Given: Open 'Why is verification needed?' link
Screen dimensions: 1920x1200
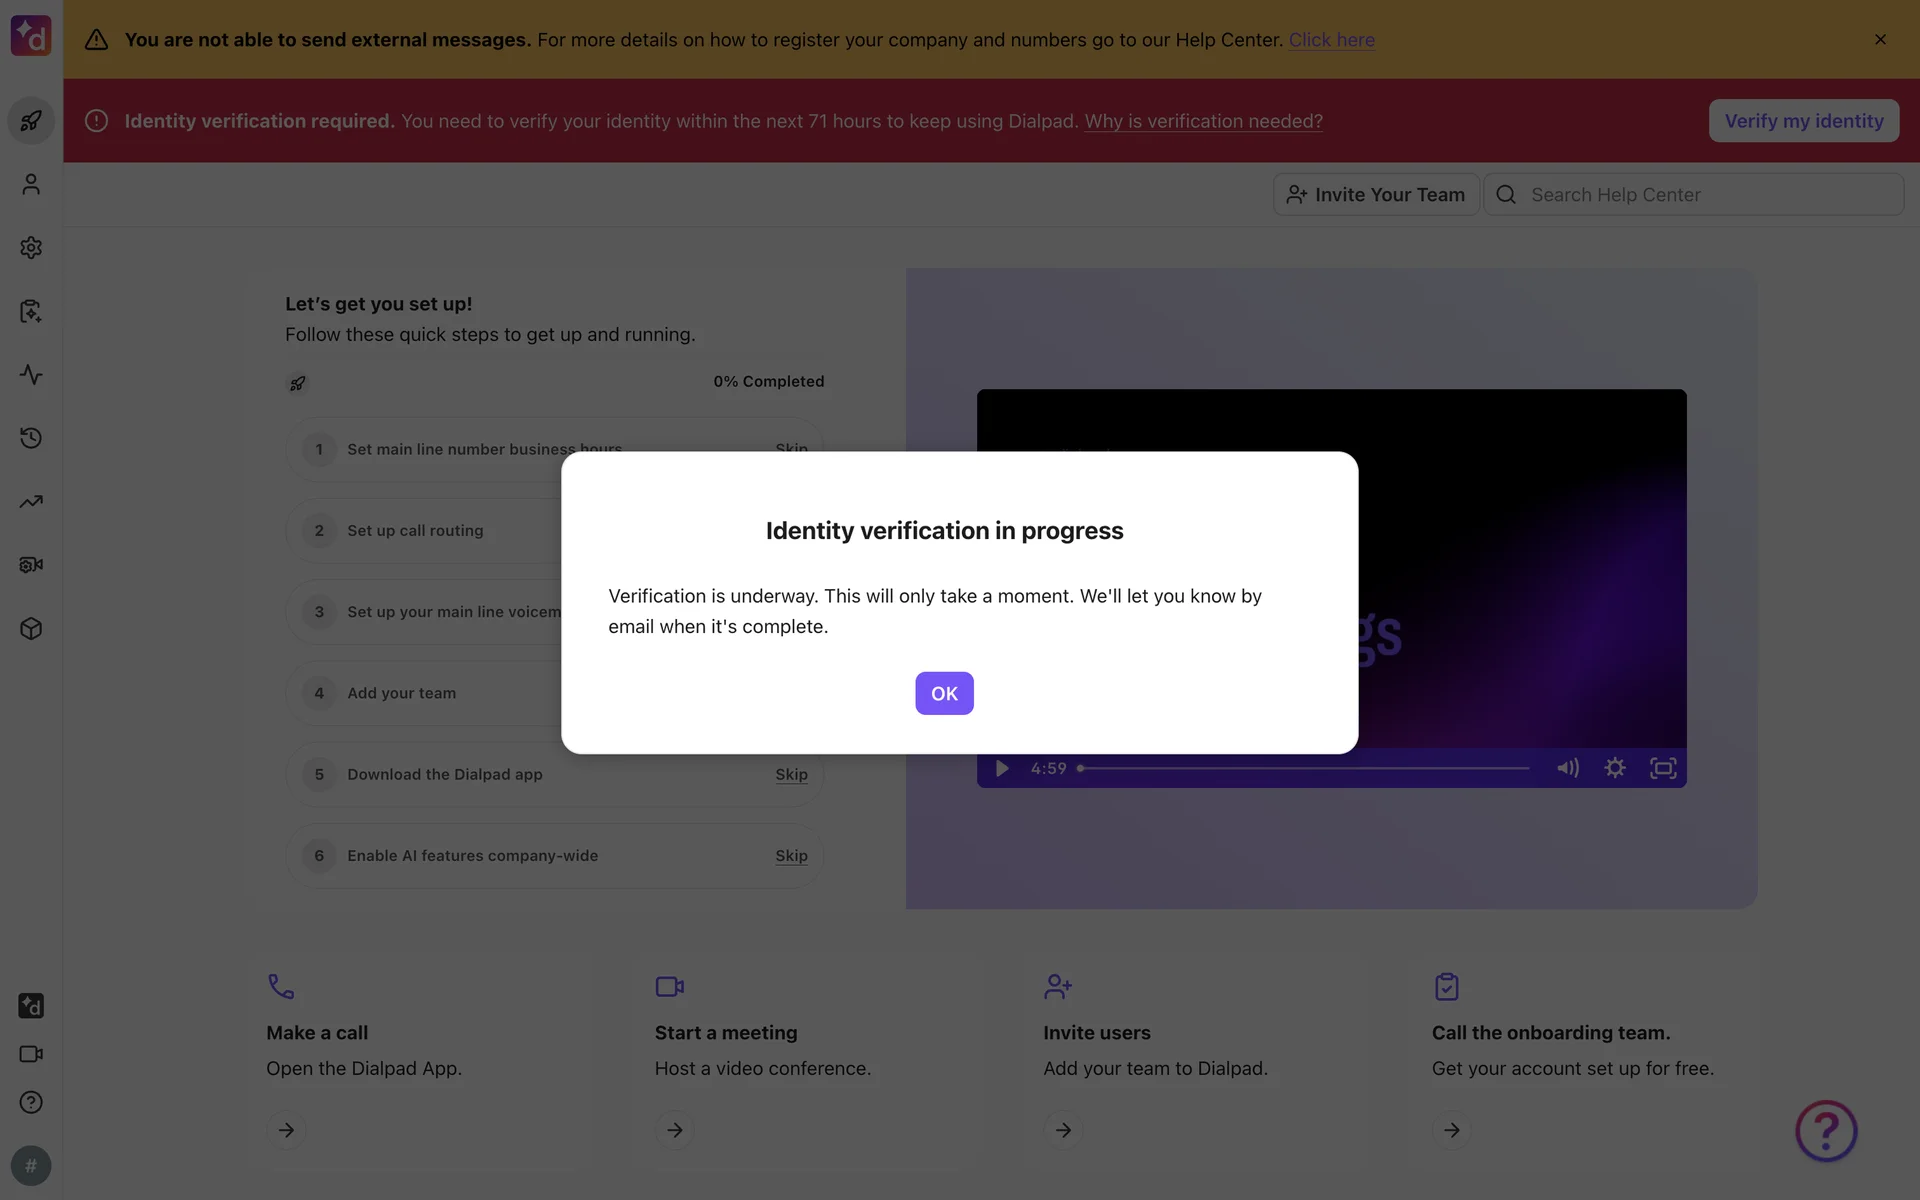Looking at the screenshot, I should pos(1203,121).
